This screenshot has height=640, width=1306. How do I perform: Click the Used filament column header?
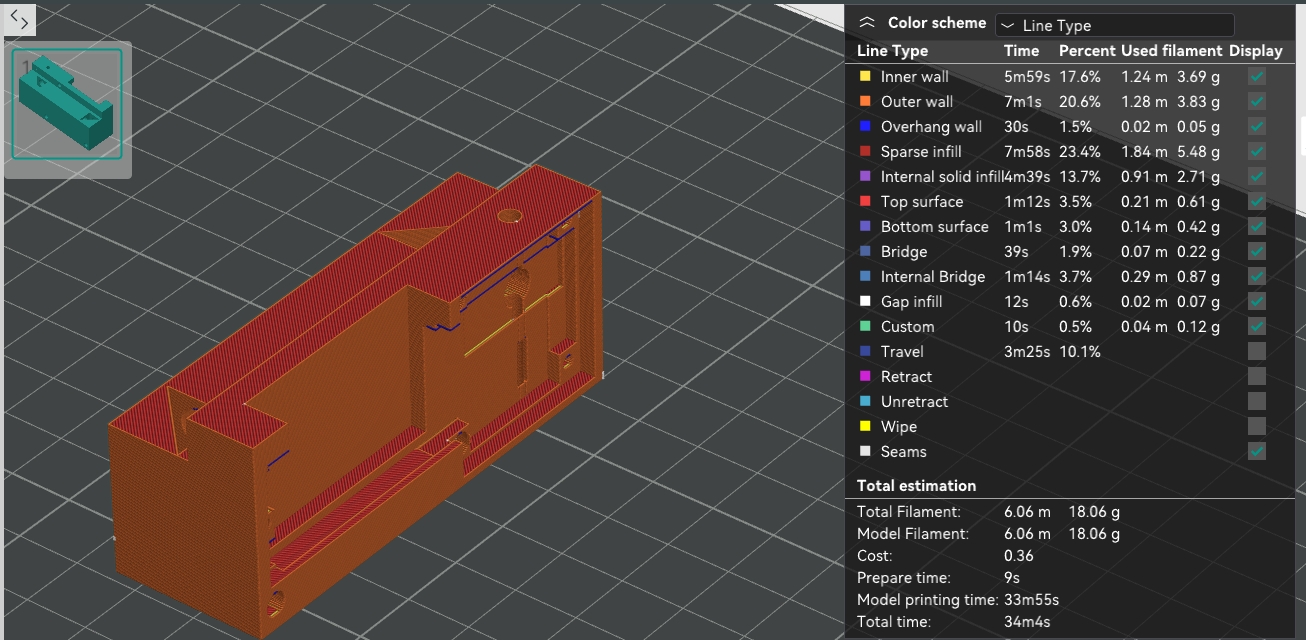(x=1171, y=51)
